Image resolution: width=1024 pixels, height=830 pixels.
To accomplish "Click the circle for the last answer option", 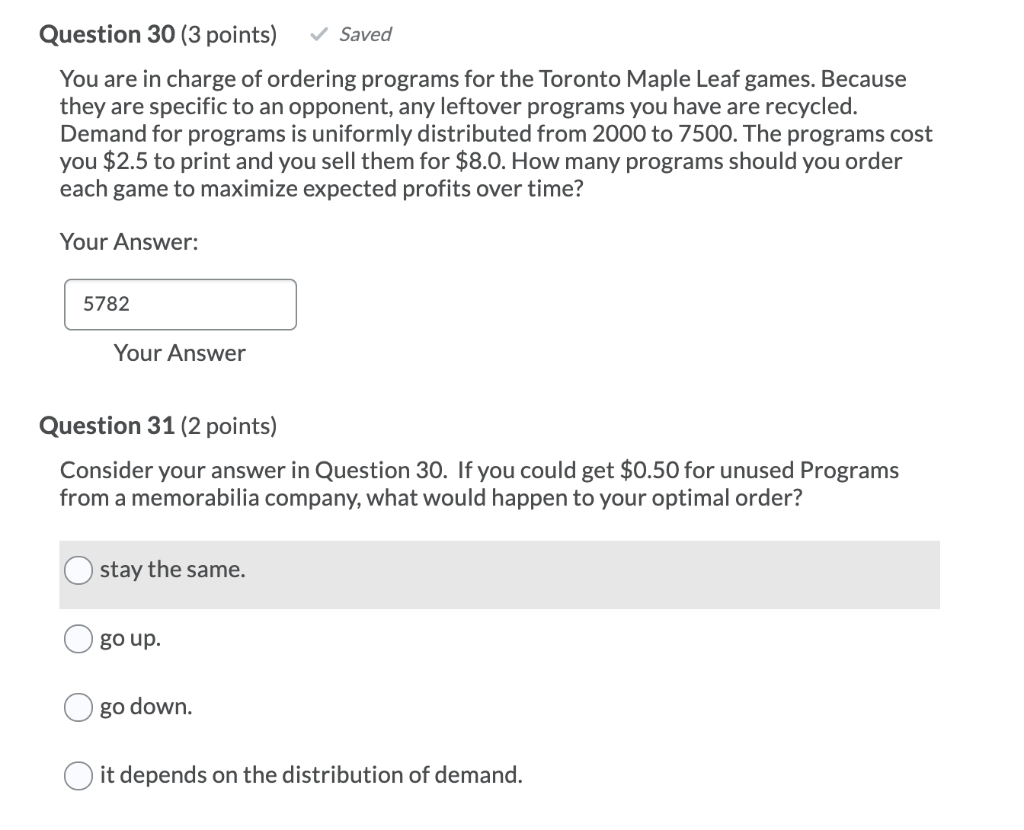I will coord(78,774).
